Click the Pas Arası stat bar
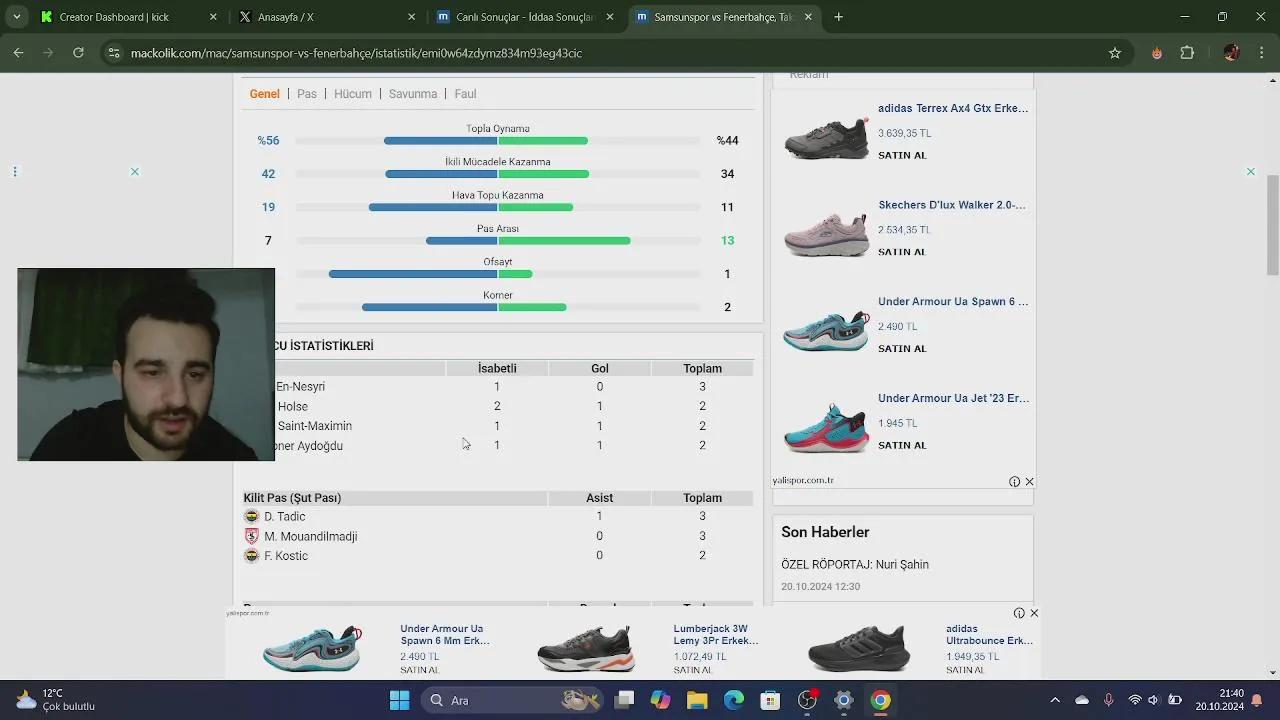 pos(497,241)
